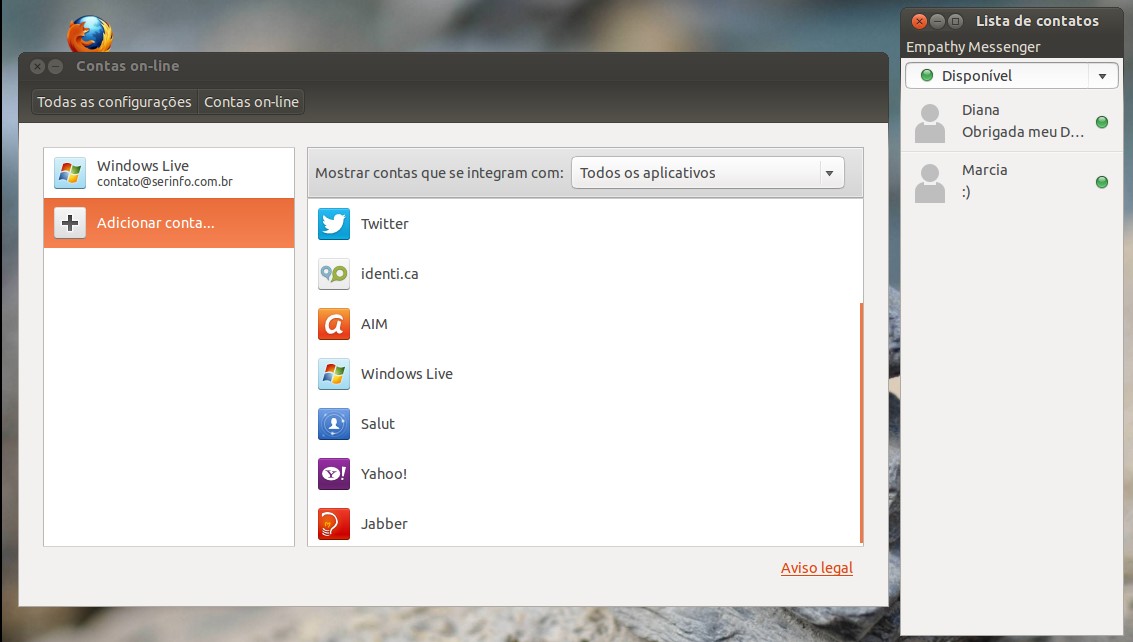Click the Contas on-line breadcrumb button

click(x=251, y=102)
